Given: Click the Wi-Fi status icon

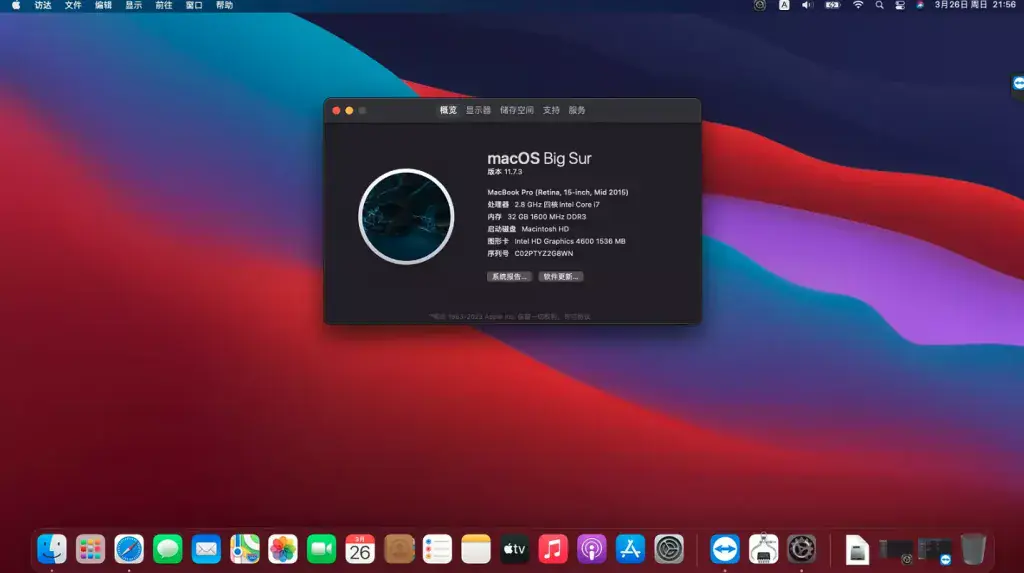Looking at the screenshot, I should coord(858,5).
